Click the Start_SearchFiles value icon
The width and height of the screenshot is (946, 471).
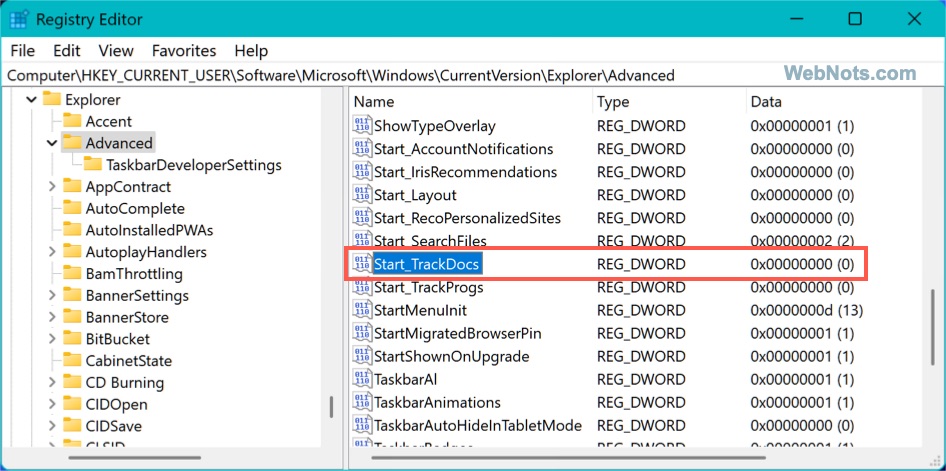362,240
